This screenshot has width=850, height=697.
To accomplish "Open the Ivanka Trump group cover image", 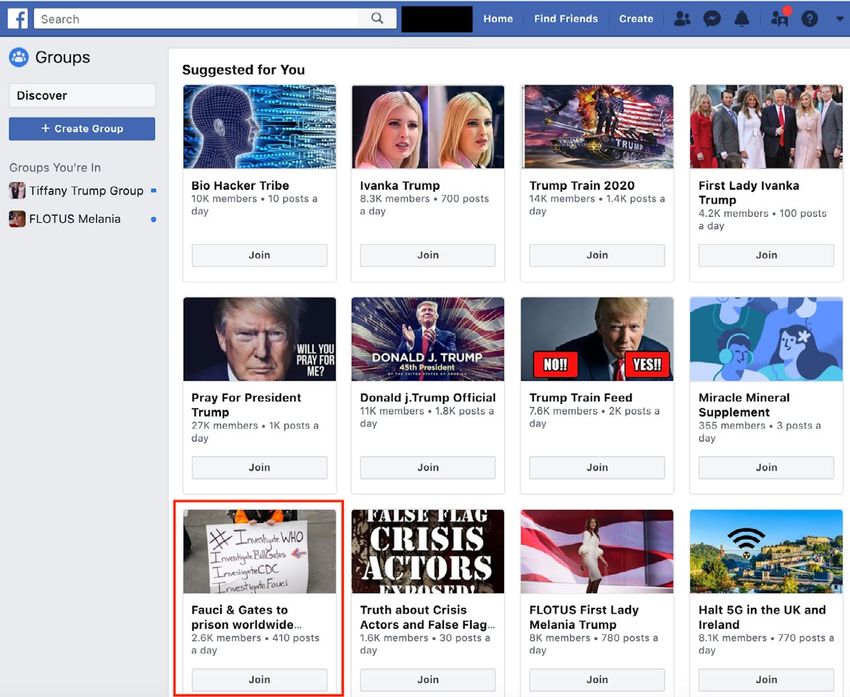I will click(428, 127).
